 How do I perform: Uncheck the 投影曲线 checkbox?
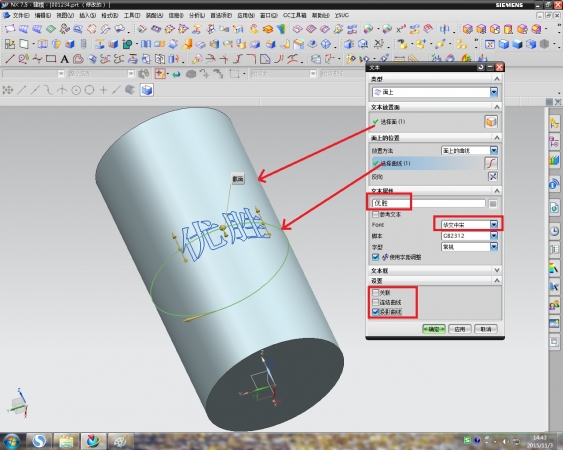pyautogui.click(x=376, y=312)
